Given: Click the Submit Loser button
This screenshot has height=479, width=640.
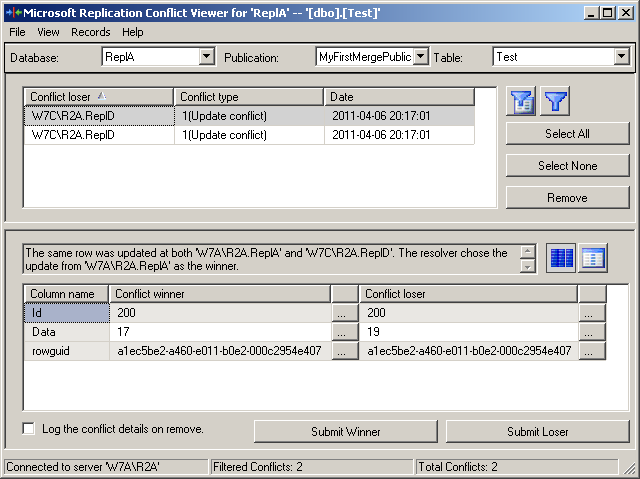Looking at the screenshot, I should (538, 432).
